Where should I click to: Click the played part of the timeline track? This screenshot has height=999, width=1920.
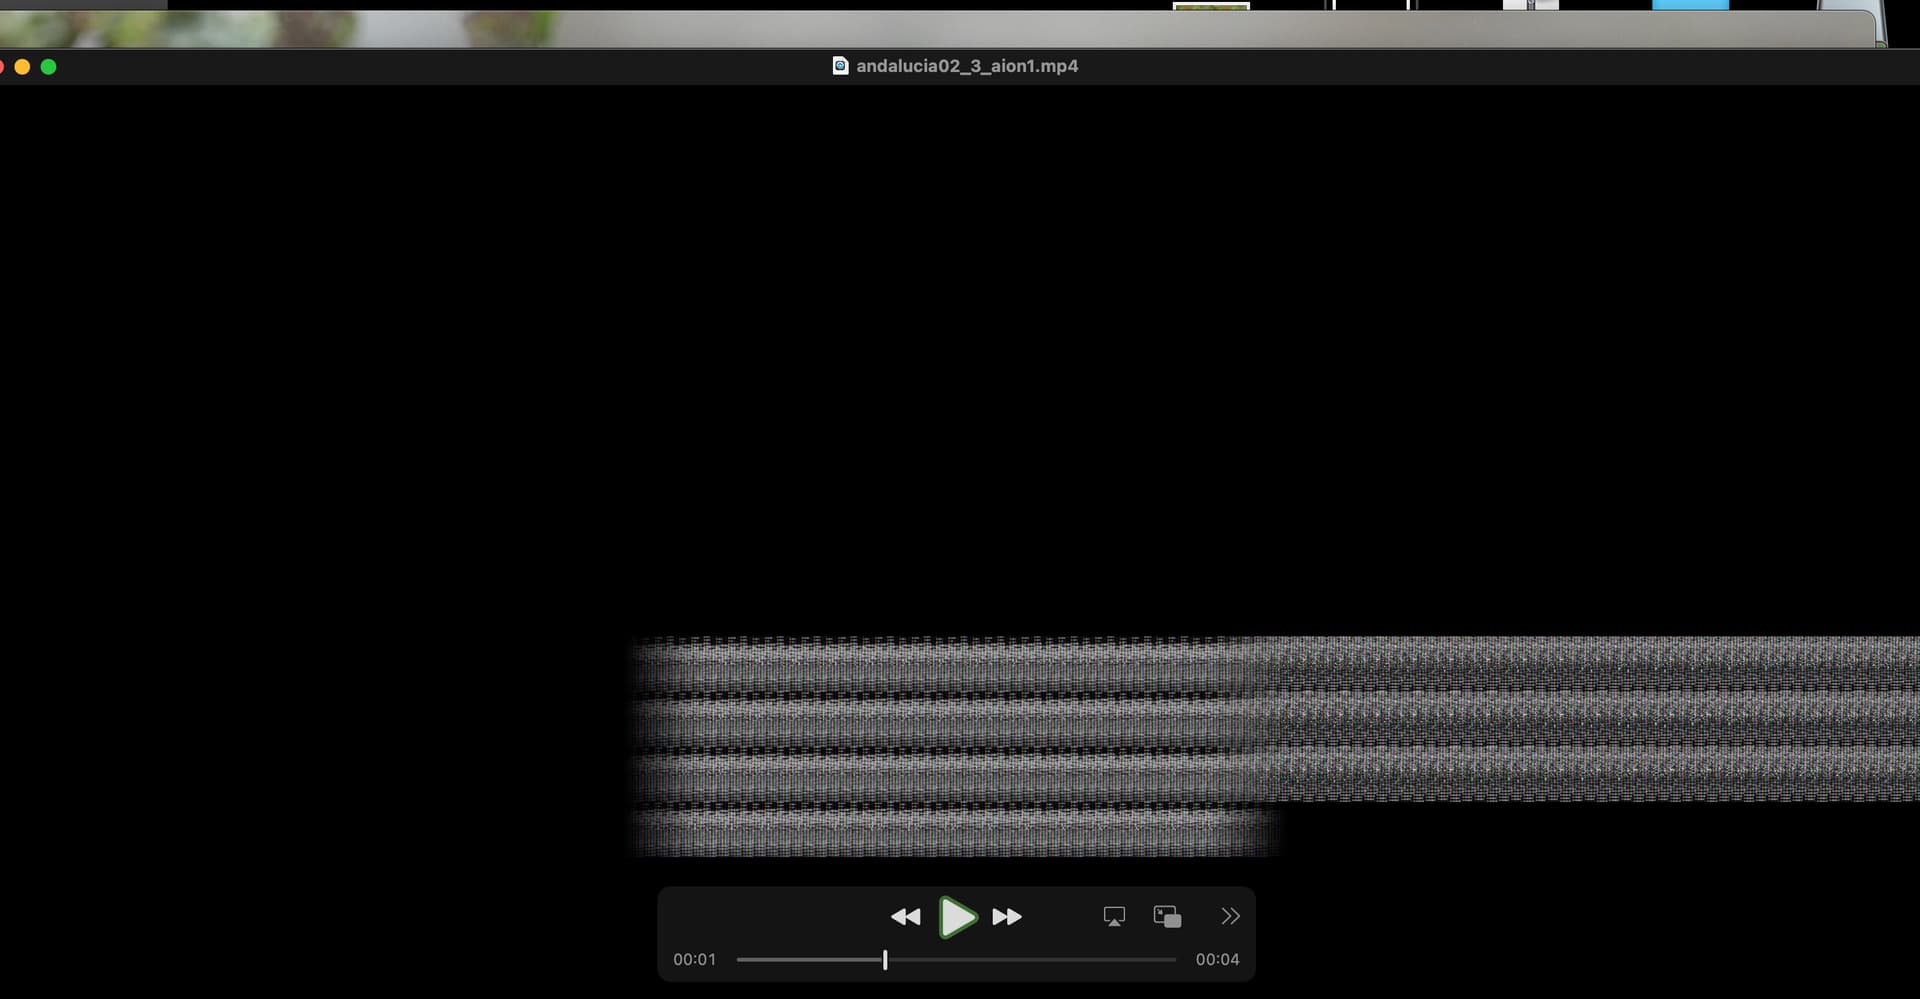click(x=810, y=960)
